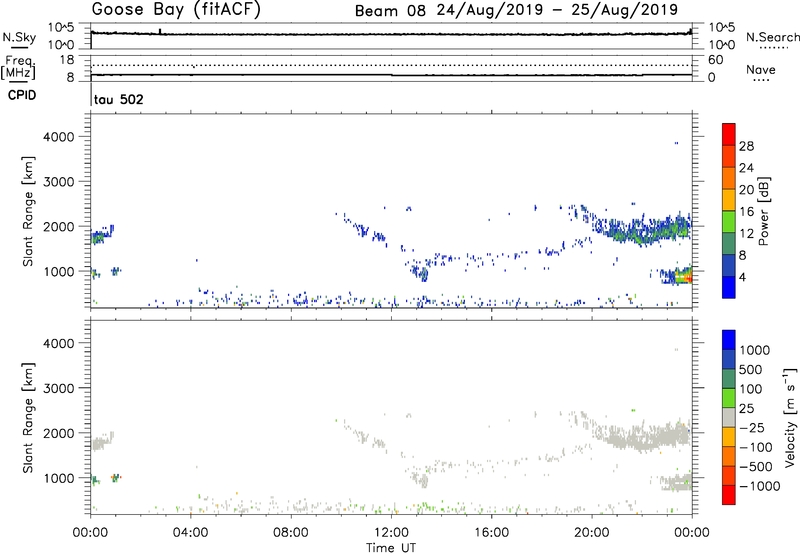Click the '16:00' time axis tick label

click(x=491, y=533)
